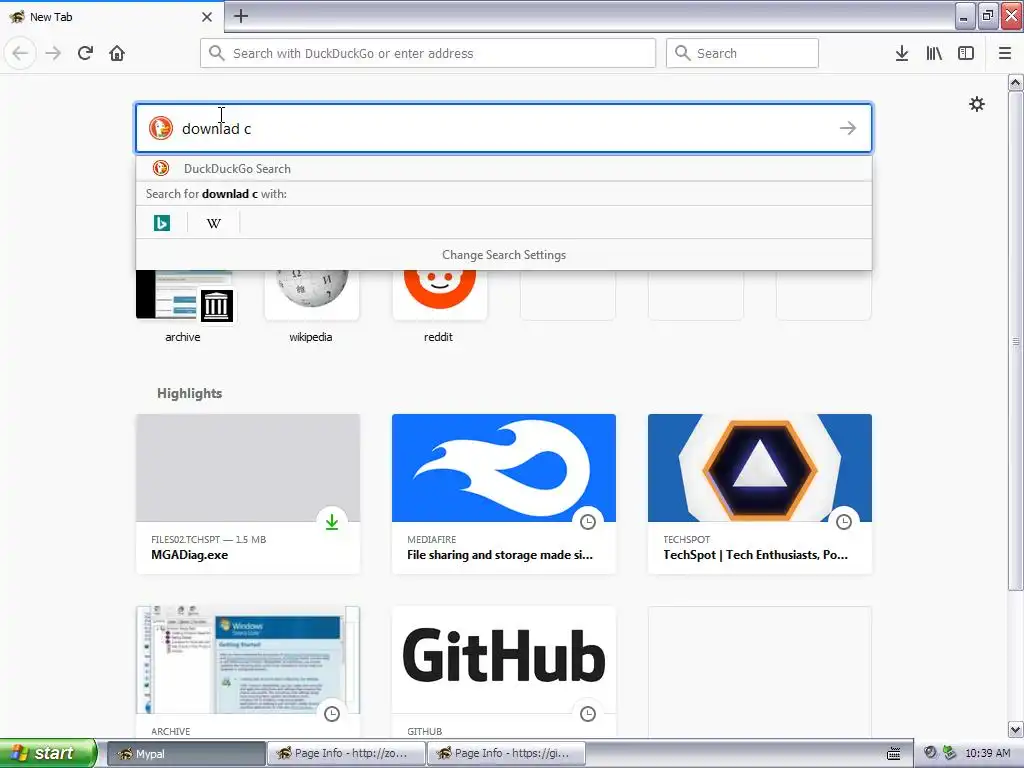Open the MediaFire highlight card
This screenshot has height=768, width=1024.
[x=504, y=494]
